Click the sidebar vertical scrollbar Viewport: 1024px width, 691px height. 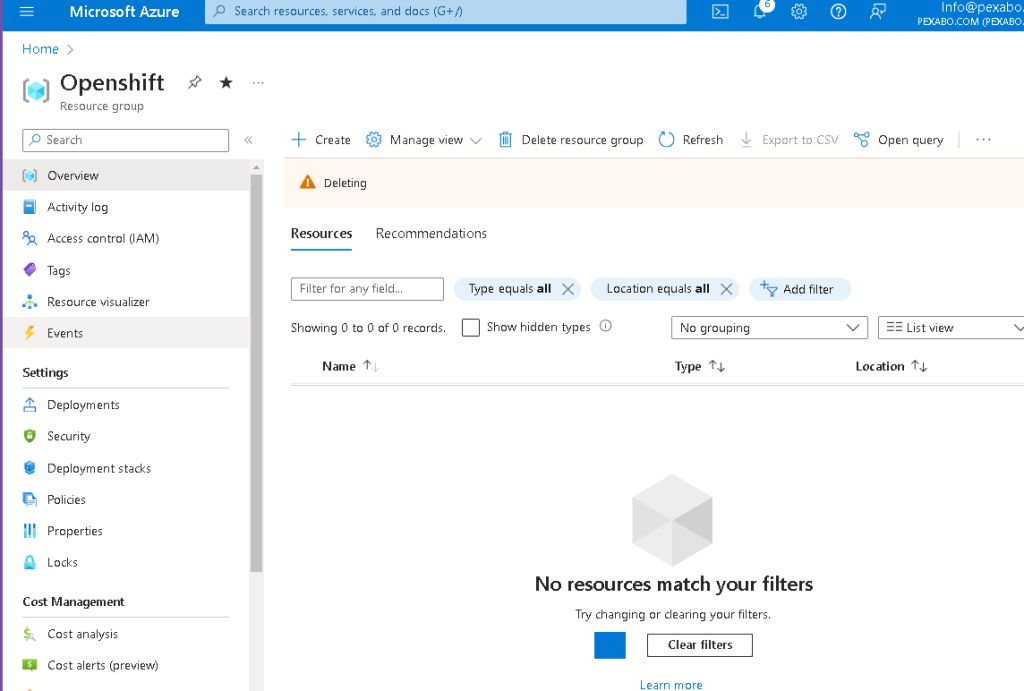(256, 372)
